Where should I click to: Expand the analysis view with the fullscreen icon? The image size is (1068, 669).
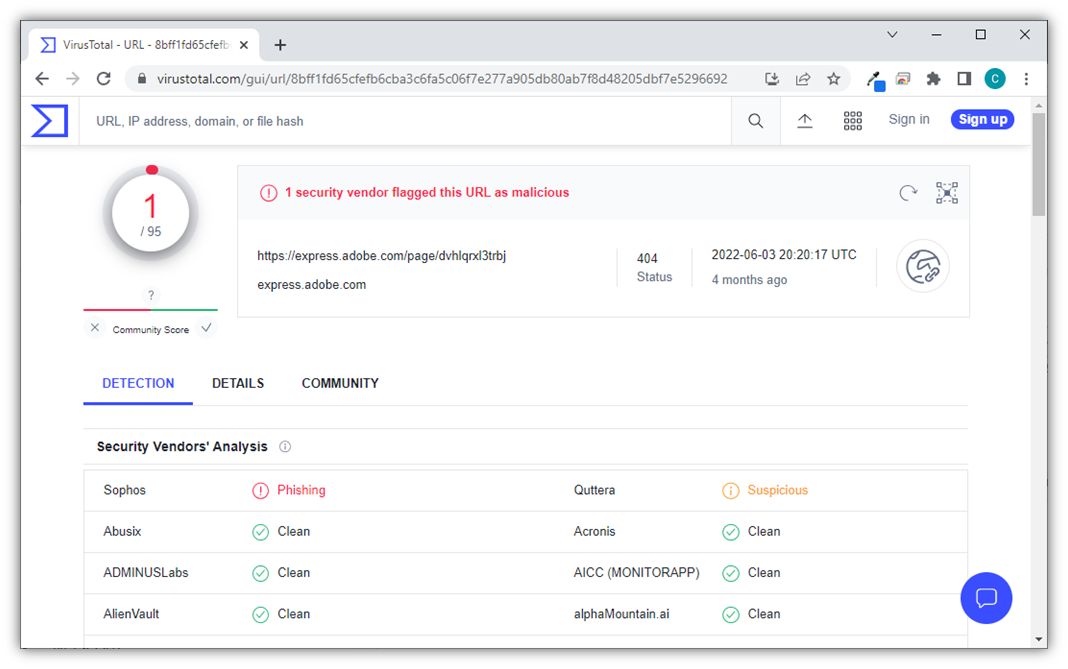(x=946, y=192)
